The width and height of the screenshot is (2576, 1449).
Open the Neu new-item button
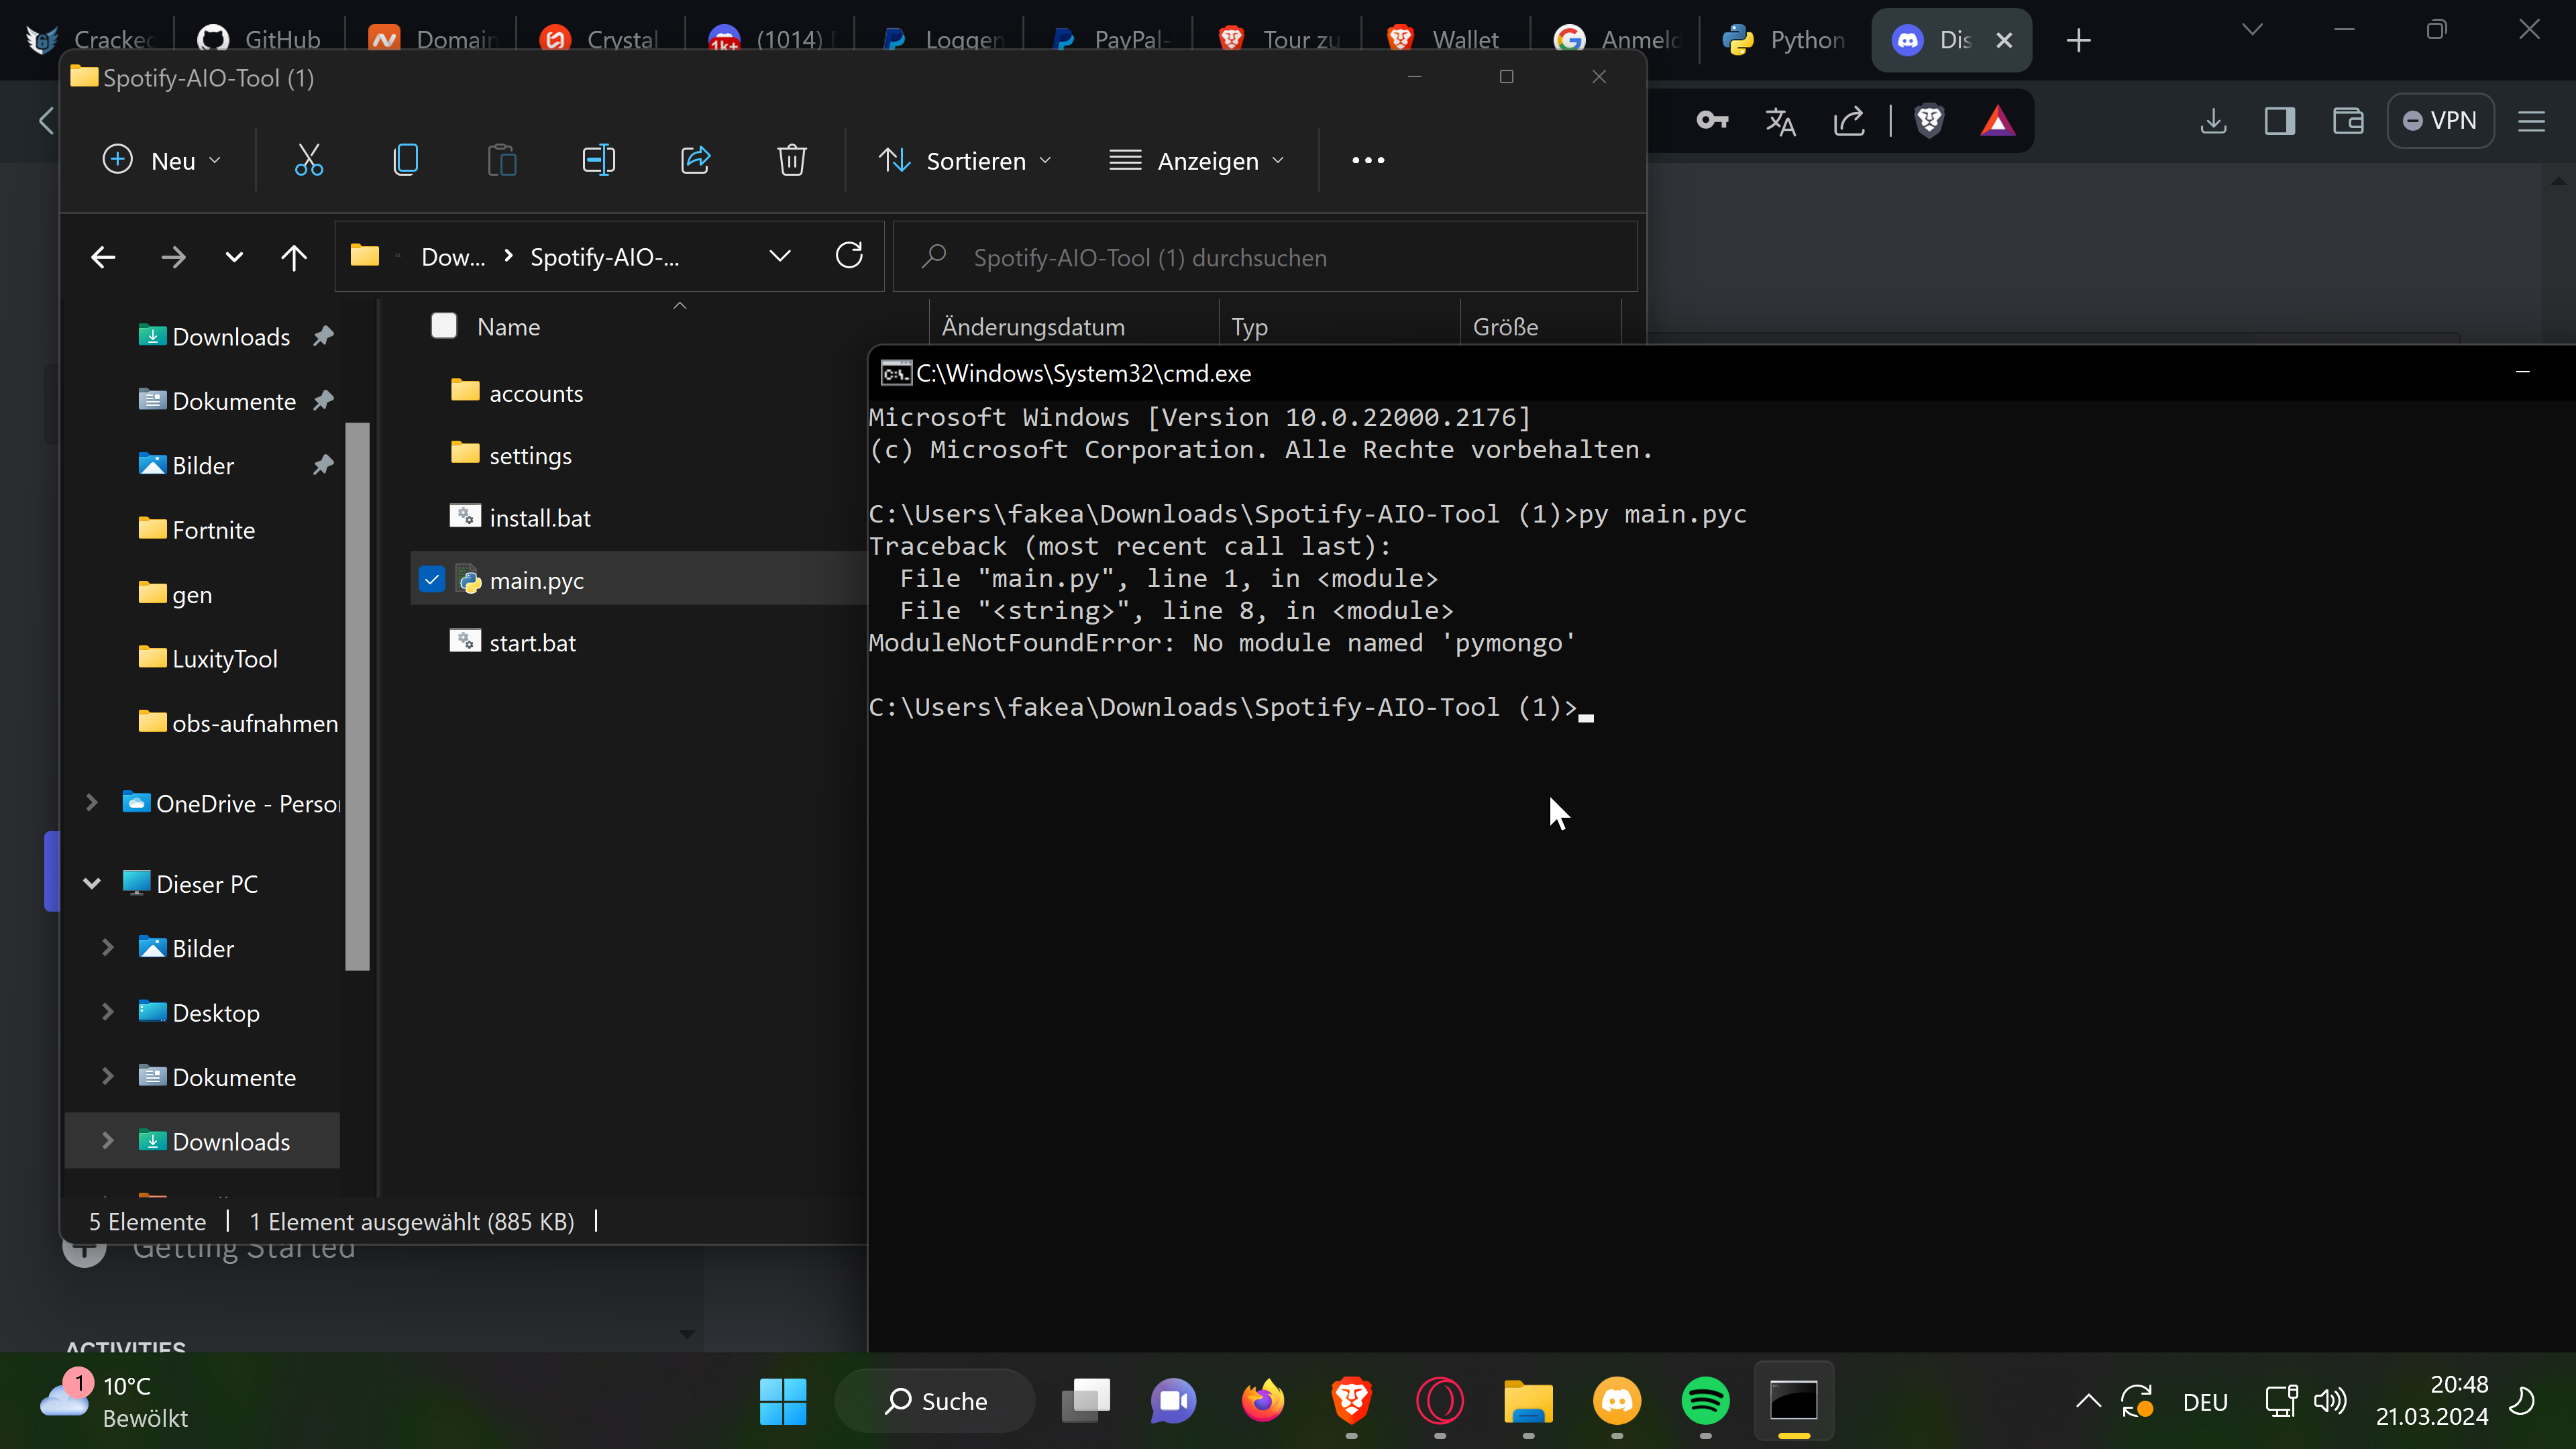pyautogui.click(x=162, y=160)
